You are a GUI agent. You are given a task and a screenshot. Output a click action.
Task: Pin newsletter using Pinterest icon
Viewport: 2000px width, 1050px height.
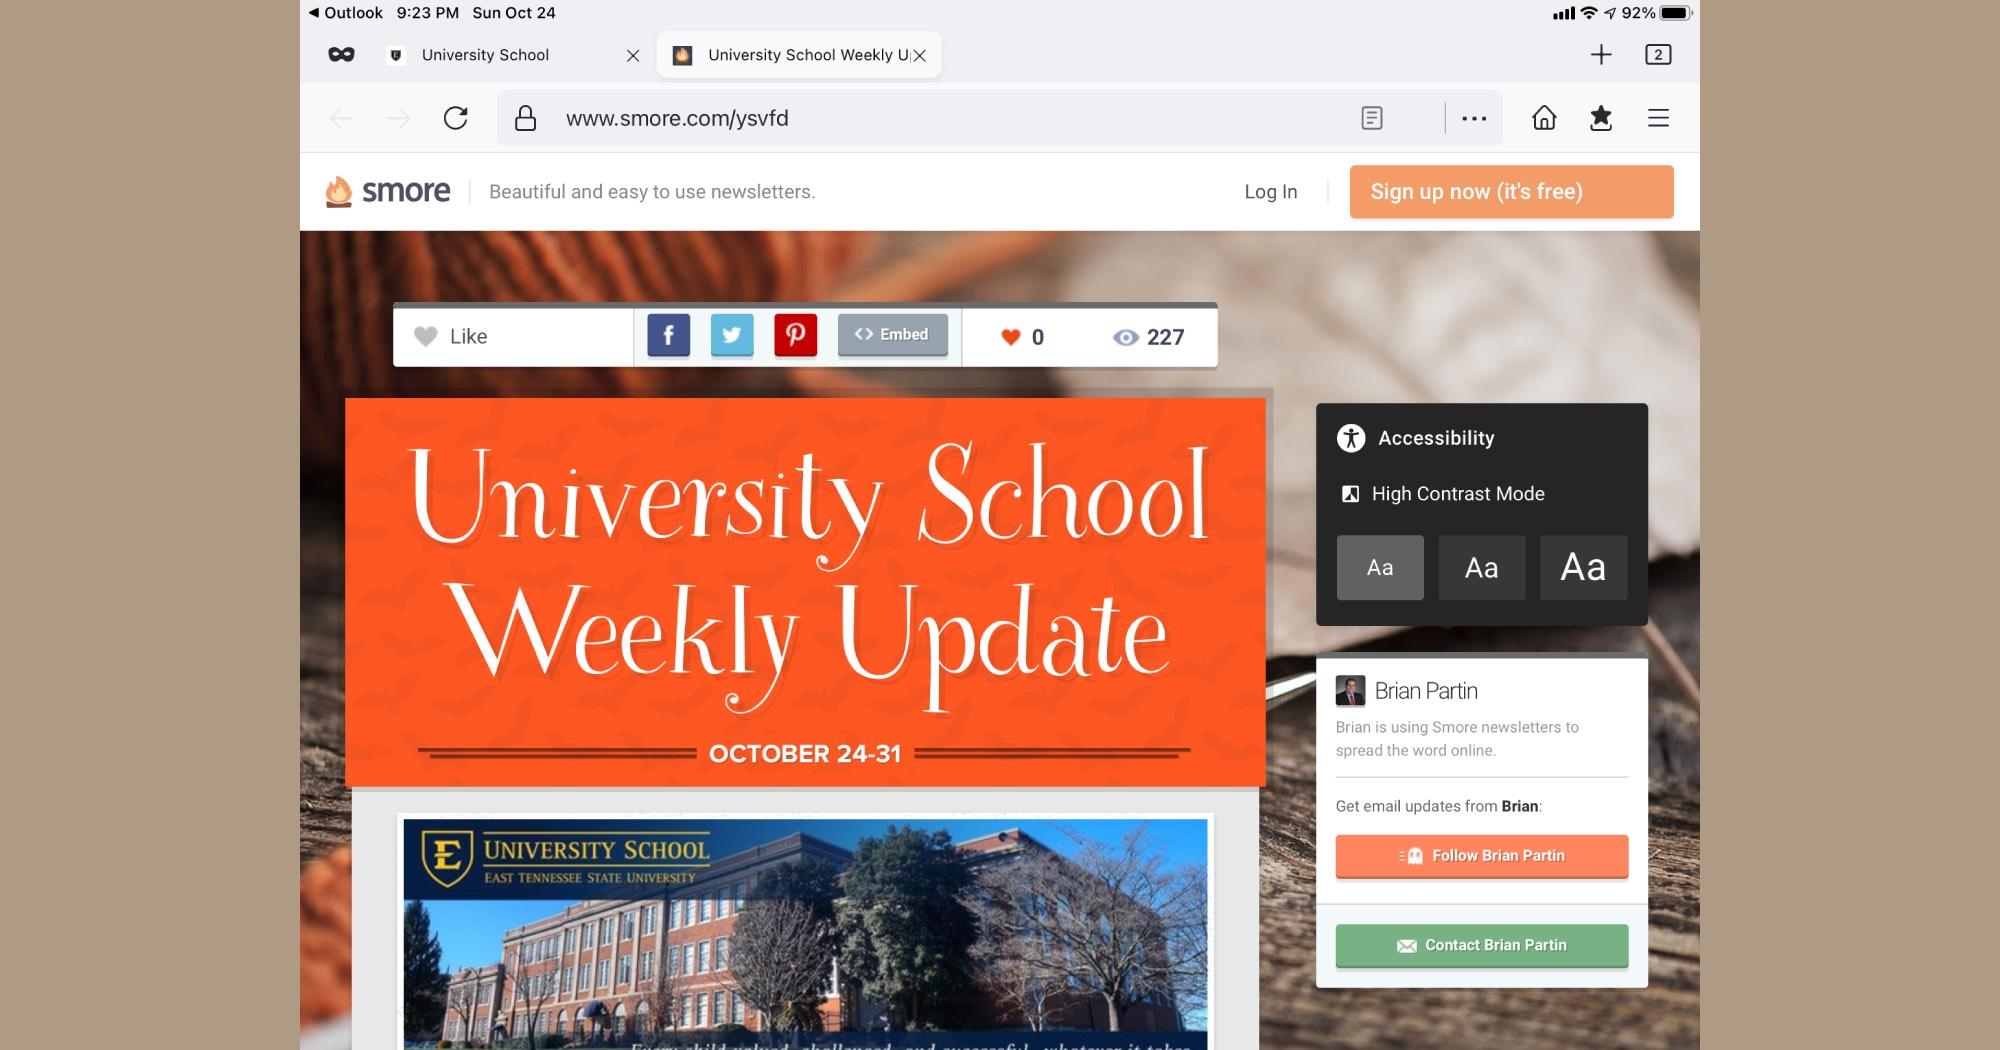pos(795,335)
